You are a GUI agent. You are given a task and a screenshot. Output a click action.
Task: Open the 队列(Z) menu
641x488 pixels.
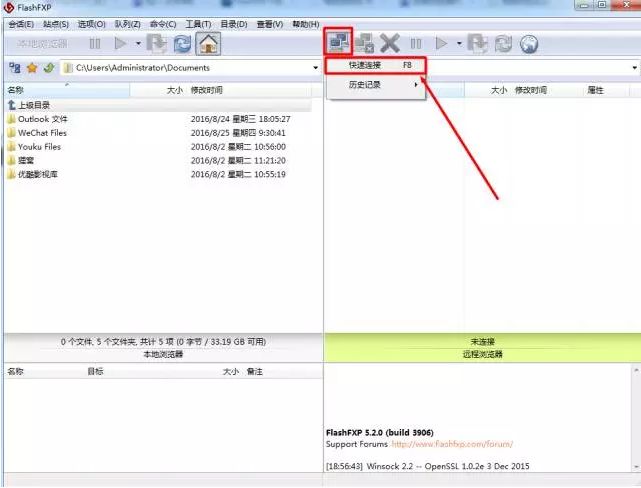coord(128,24)
